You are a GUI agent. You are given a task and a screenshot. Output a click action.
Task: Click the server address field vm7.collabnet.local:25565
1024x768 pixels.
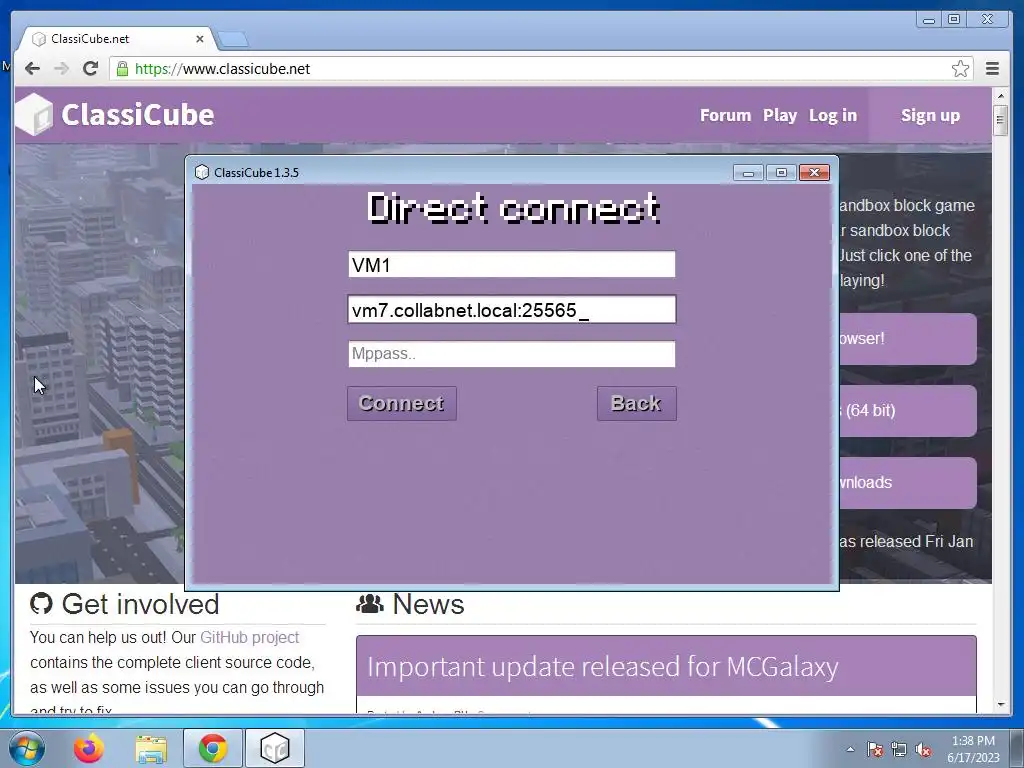click(511, 310)
